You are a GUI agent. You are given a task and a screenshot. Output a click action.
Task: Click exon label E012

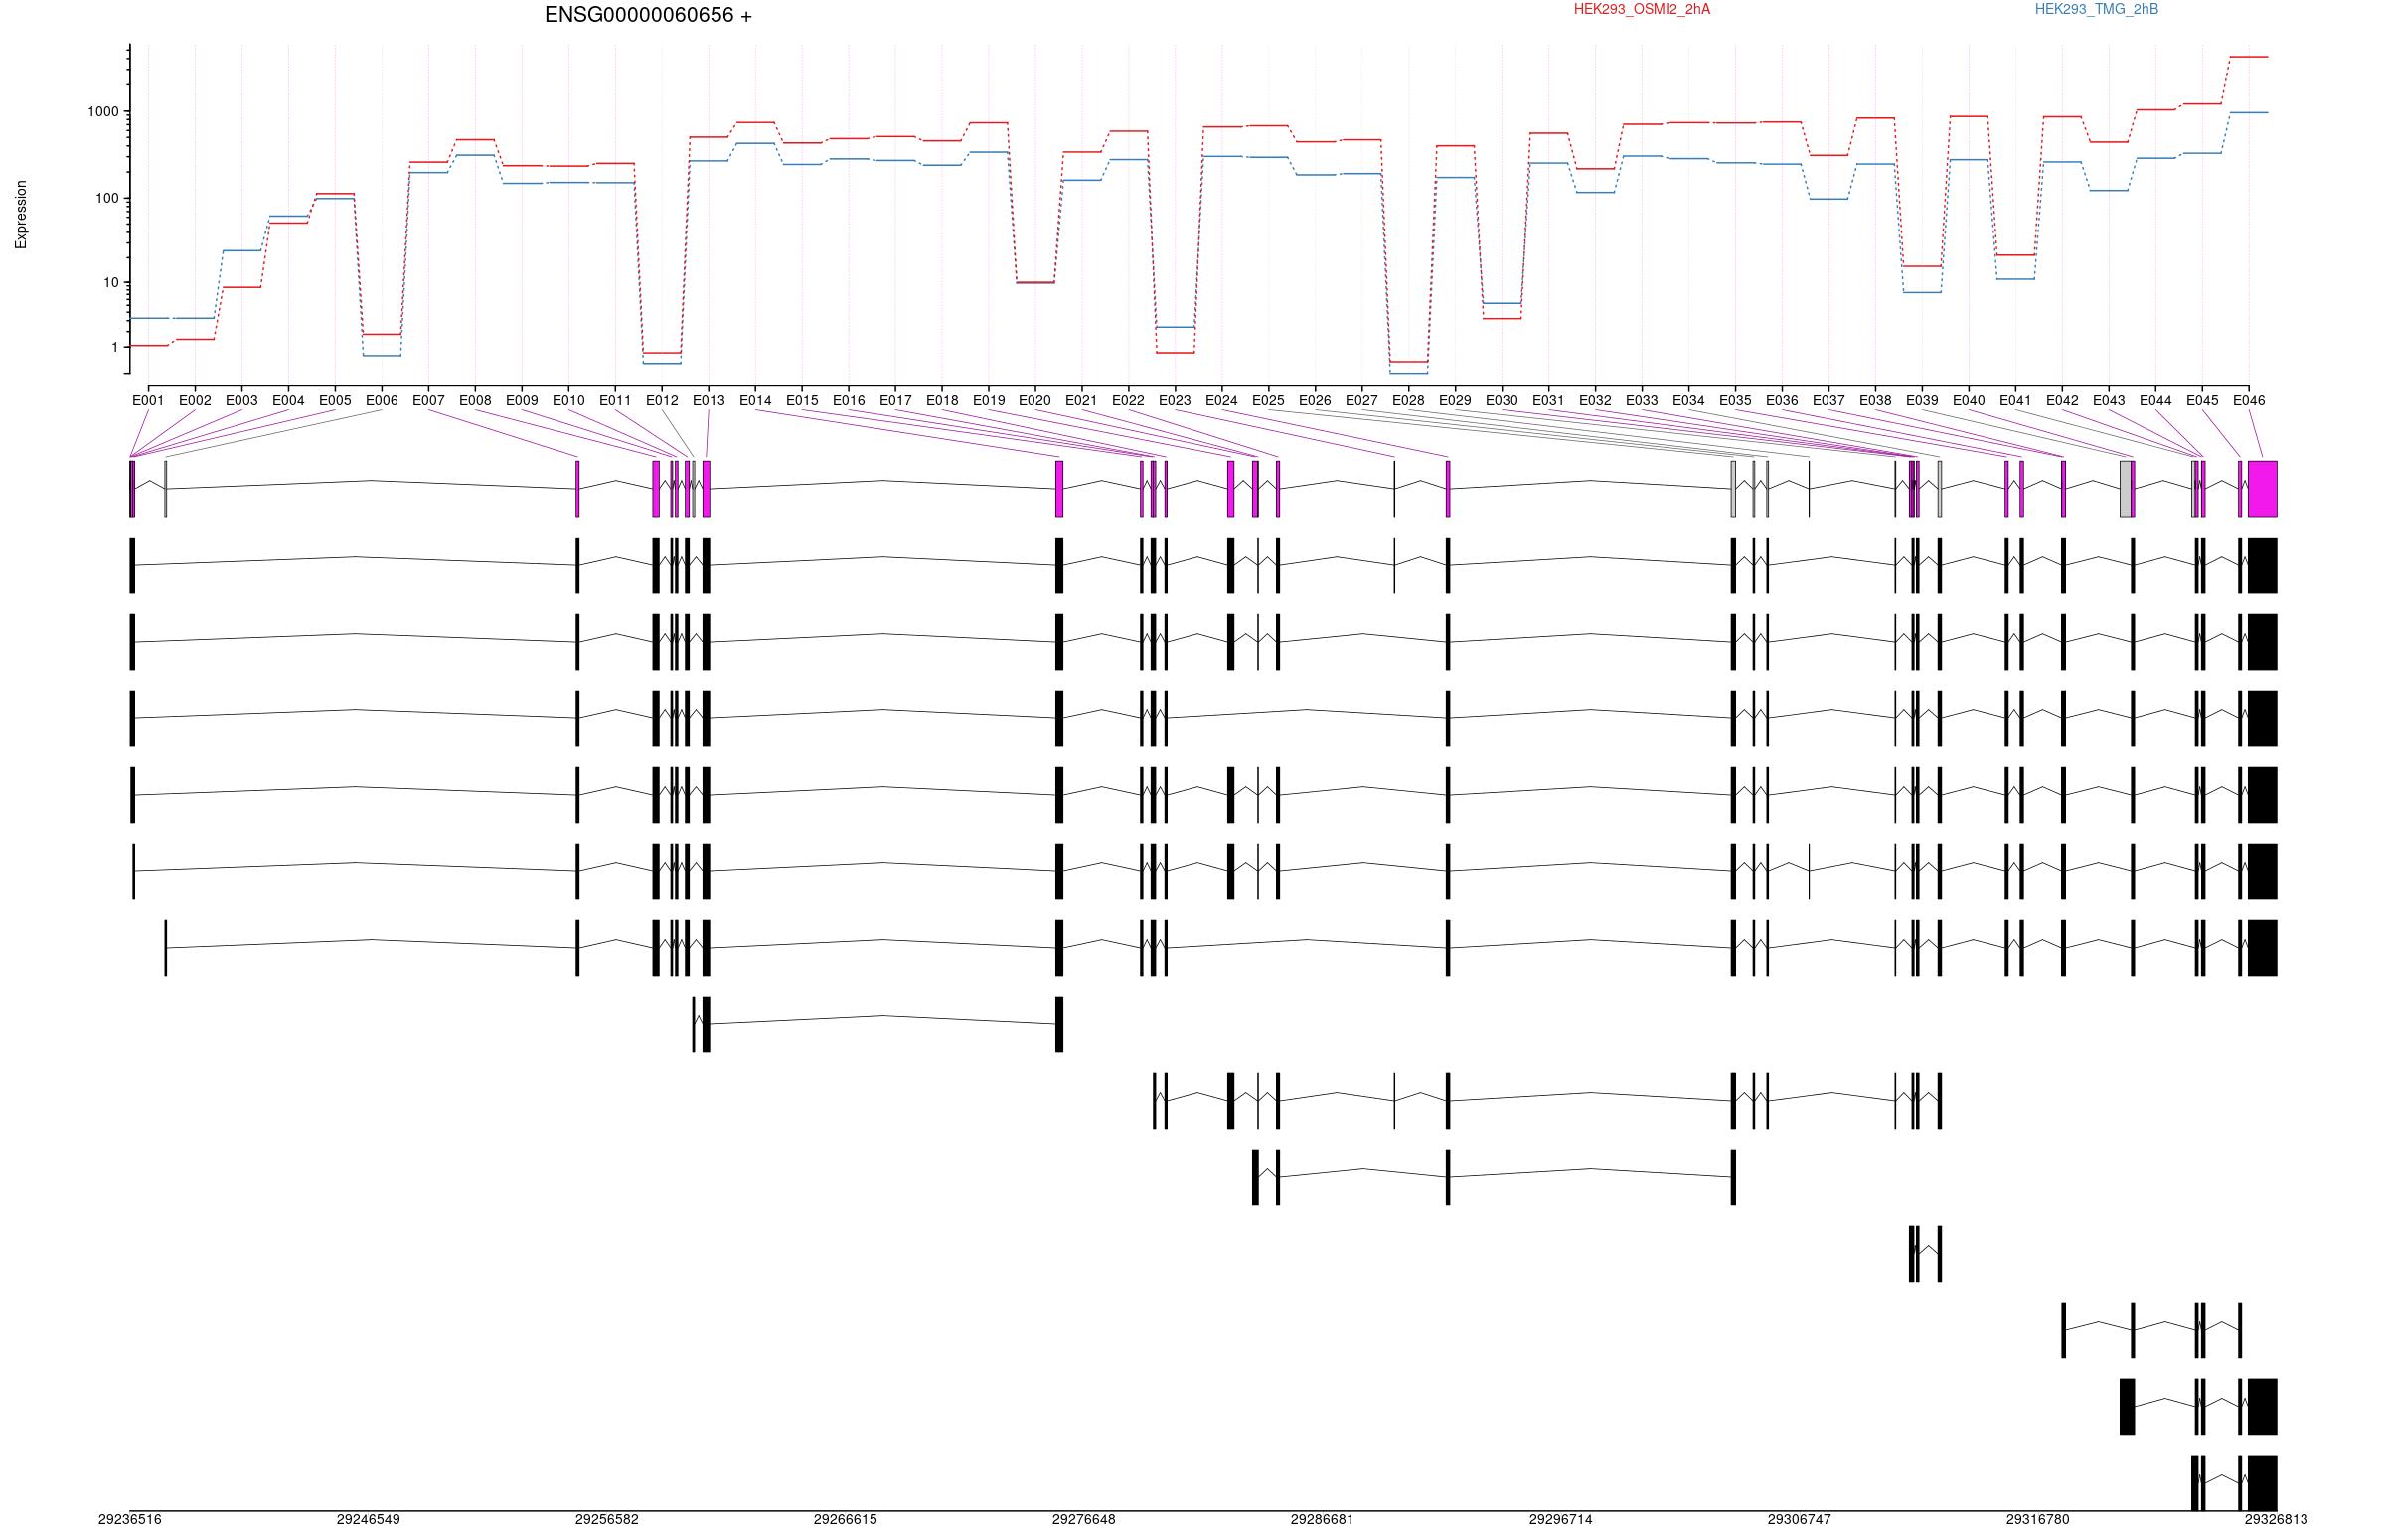[662, 401]
